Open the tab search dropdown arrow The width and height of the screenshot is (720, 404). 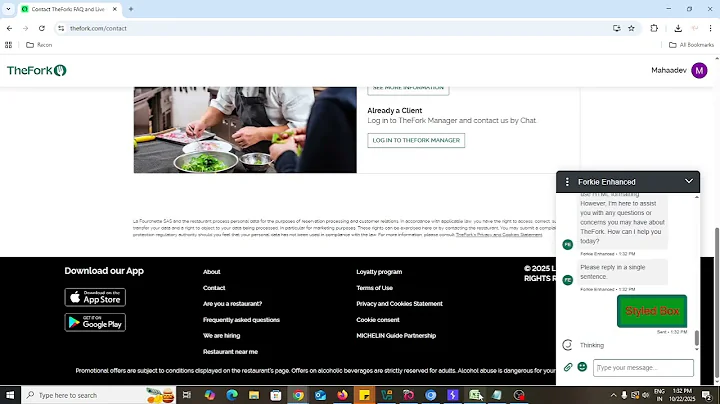(x=8, y=9)
